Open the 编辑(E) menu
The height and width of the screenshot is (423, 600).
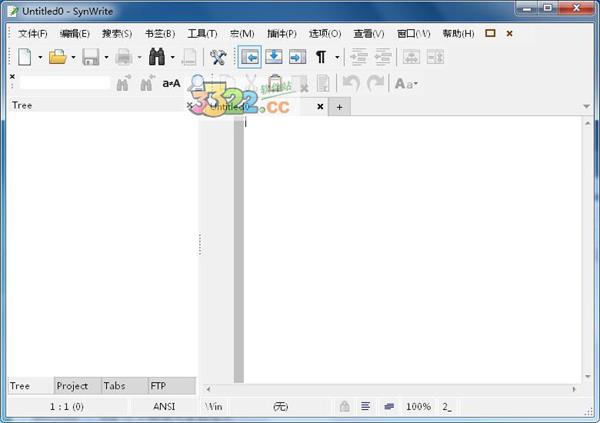[75, 34]
